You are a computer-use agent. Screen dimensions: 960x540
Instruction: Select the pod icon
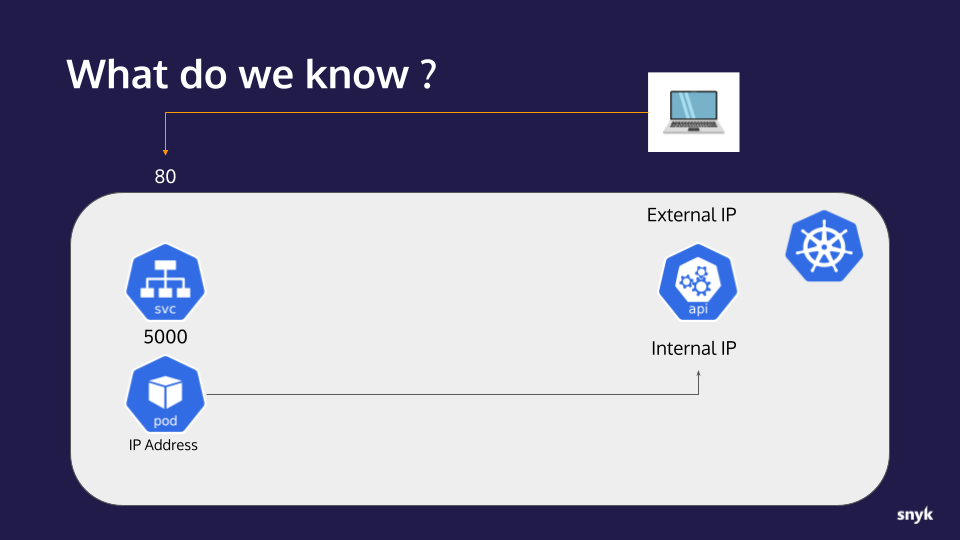click(165, 396)
